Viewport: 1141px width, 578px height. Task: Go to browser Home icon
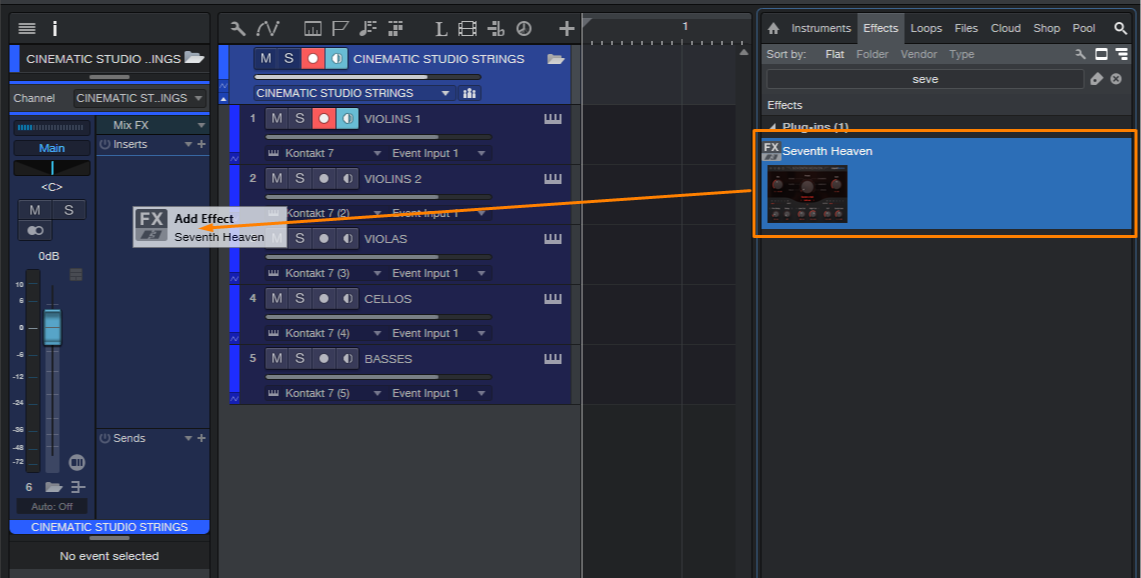[x=773, y=28]
